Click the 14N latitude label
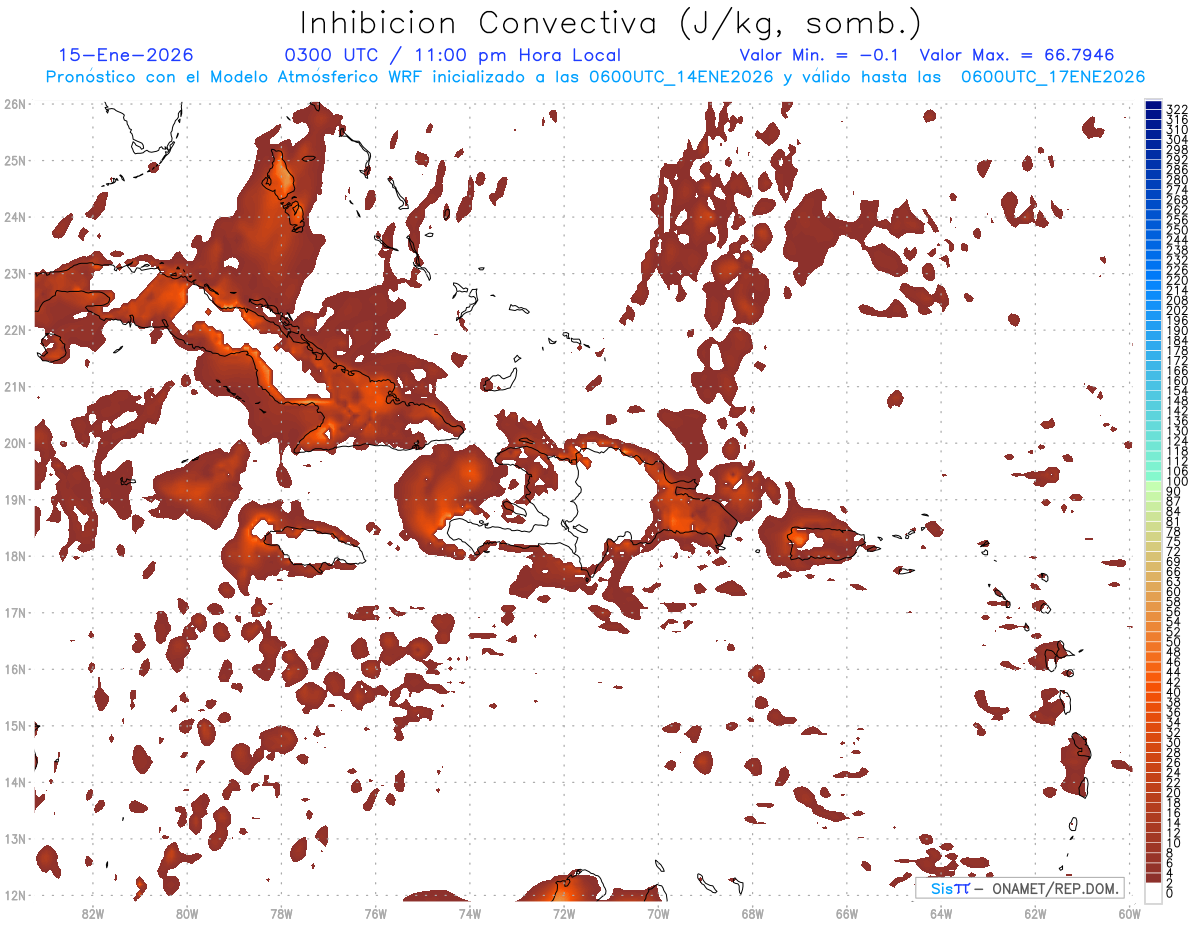Screen dimensions: 1200x927 point(15,781)
